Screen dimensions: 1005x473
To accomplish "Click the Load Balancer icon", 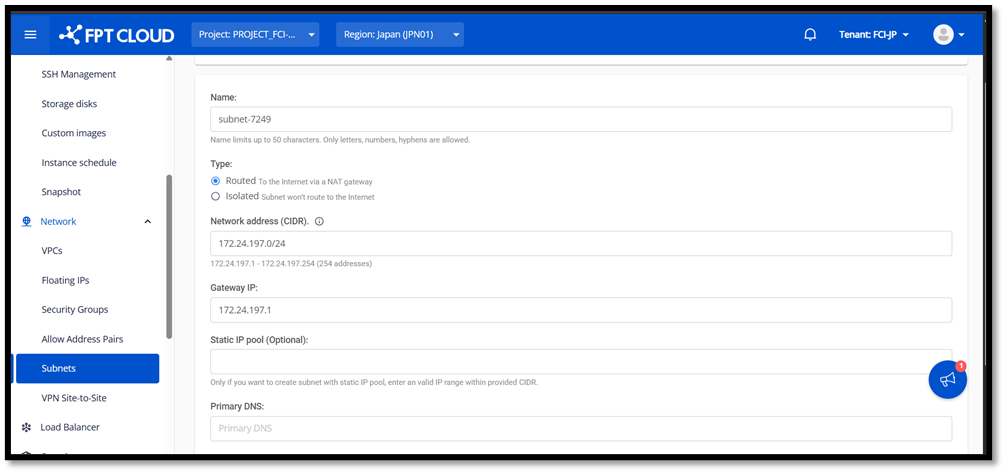I will [x=26, y=427].
